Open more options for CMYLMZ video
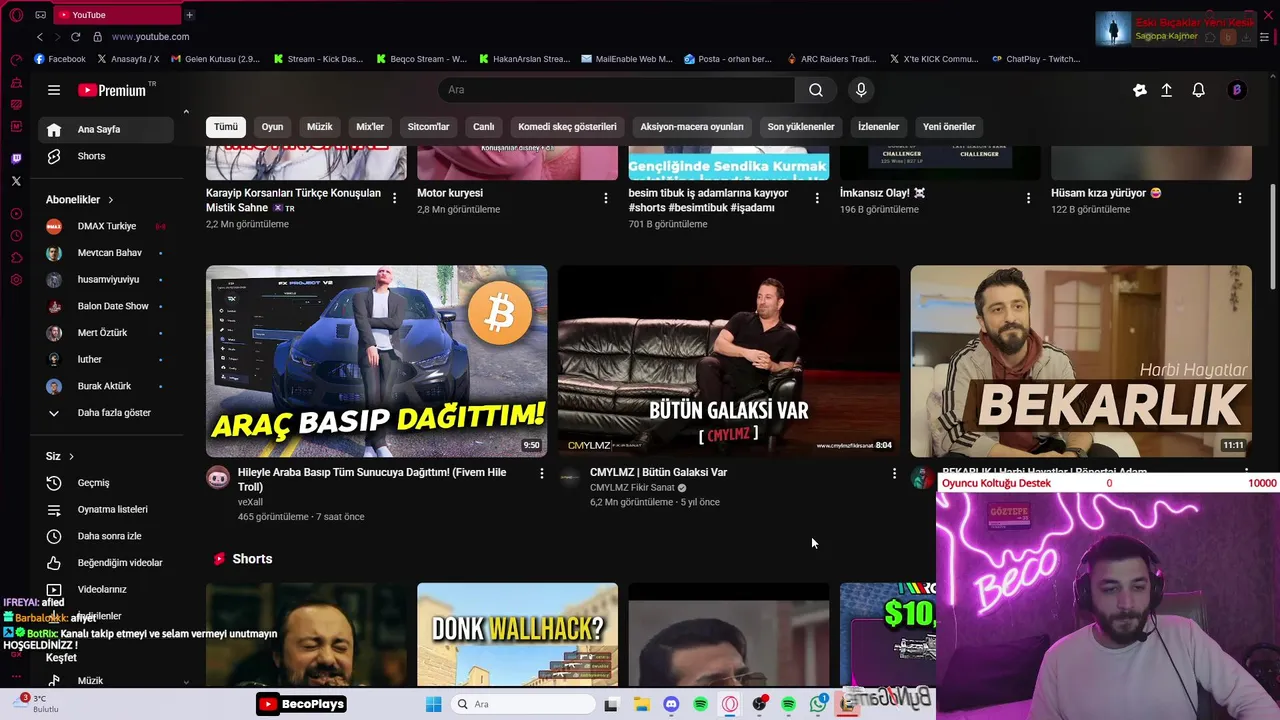1280x720 pixels. tap(894, 474)
